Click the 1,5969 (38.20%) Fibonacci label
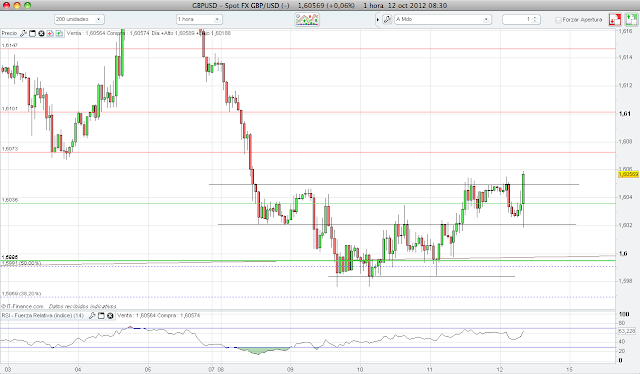 point(21,294)
